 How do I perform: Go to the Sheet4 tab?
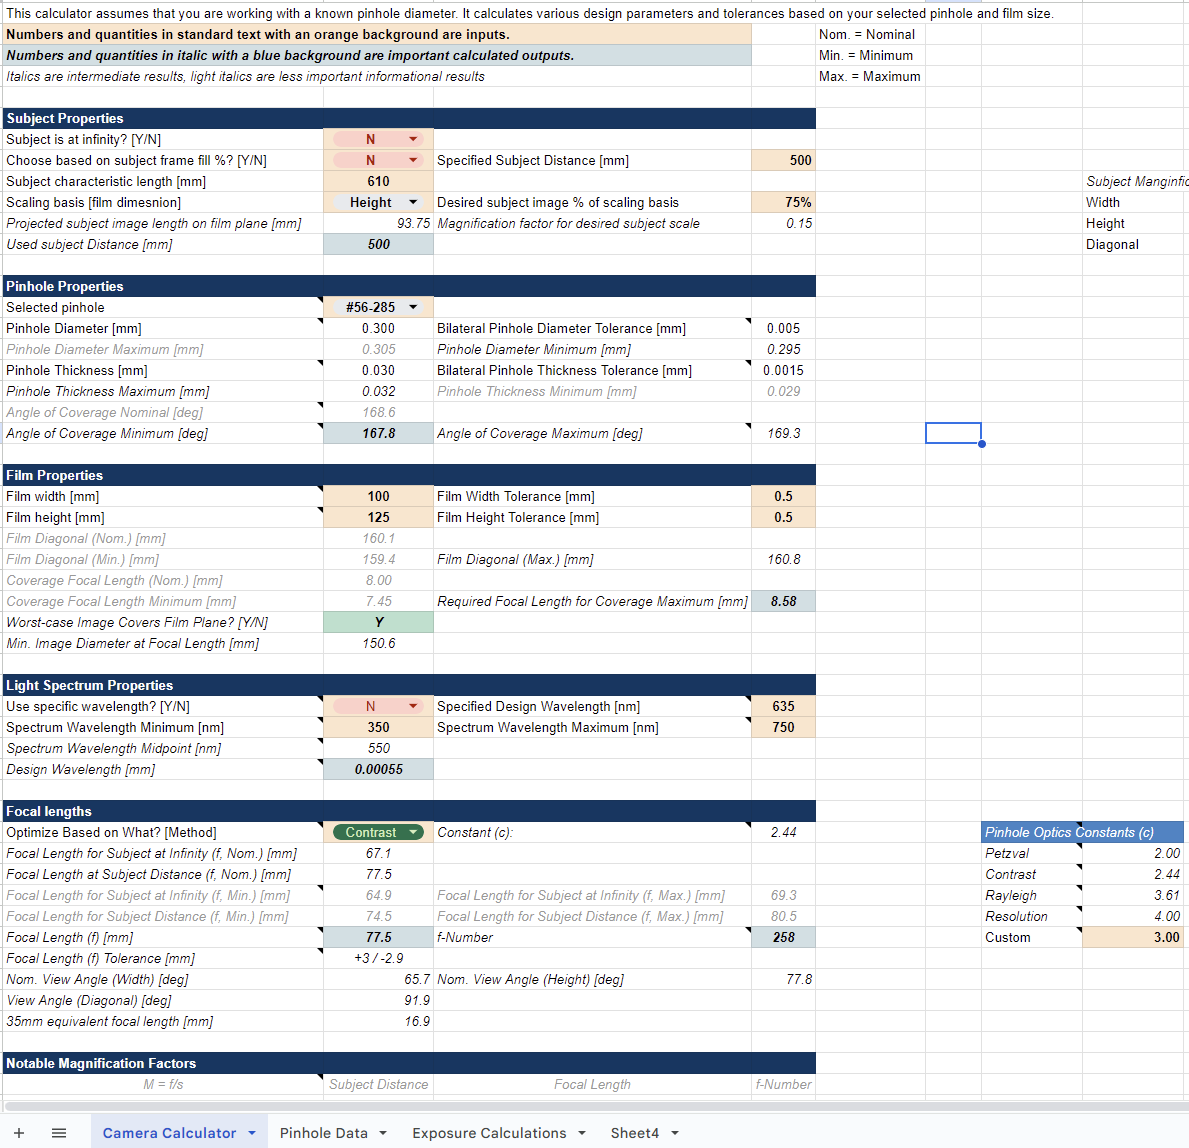click(634, 1133)
